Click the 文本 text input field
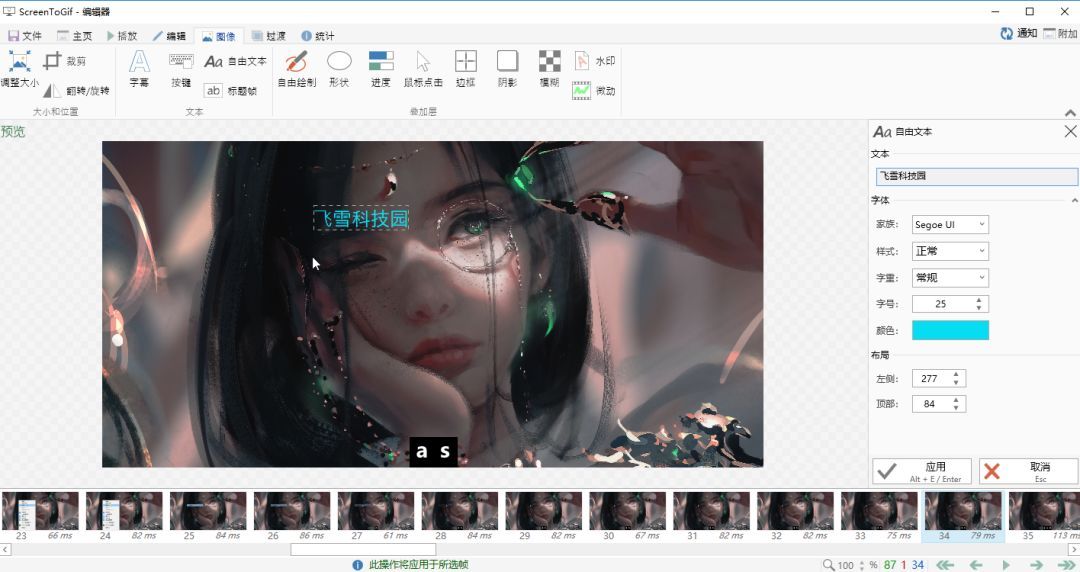 [x=976, y=176]
